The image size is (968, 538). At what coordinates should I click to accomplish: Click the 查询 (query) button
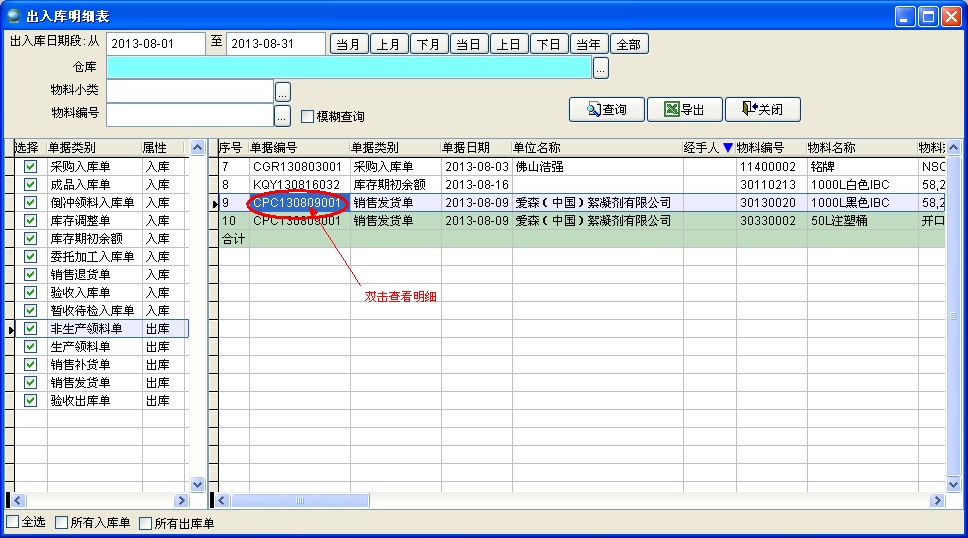point(606,110)
